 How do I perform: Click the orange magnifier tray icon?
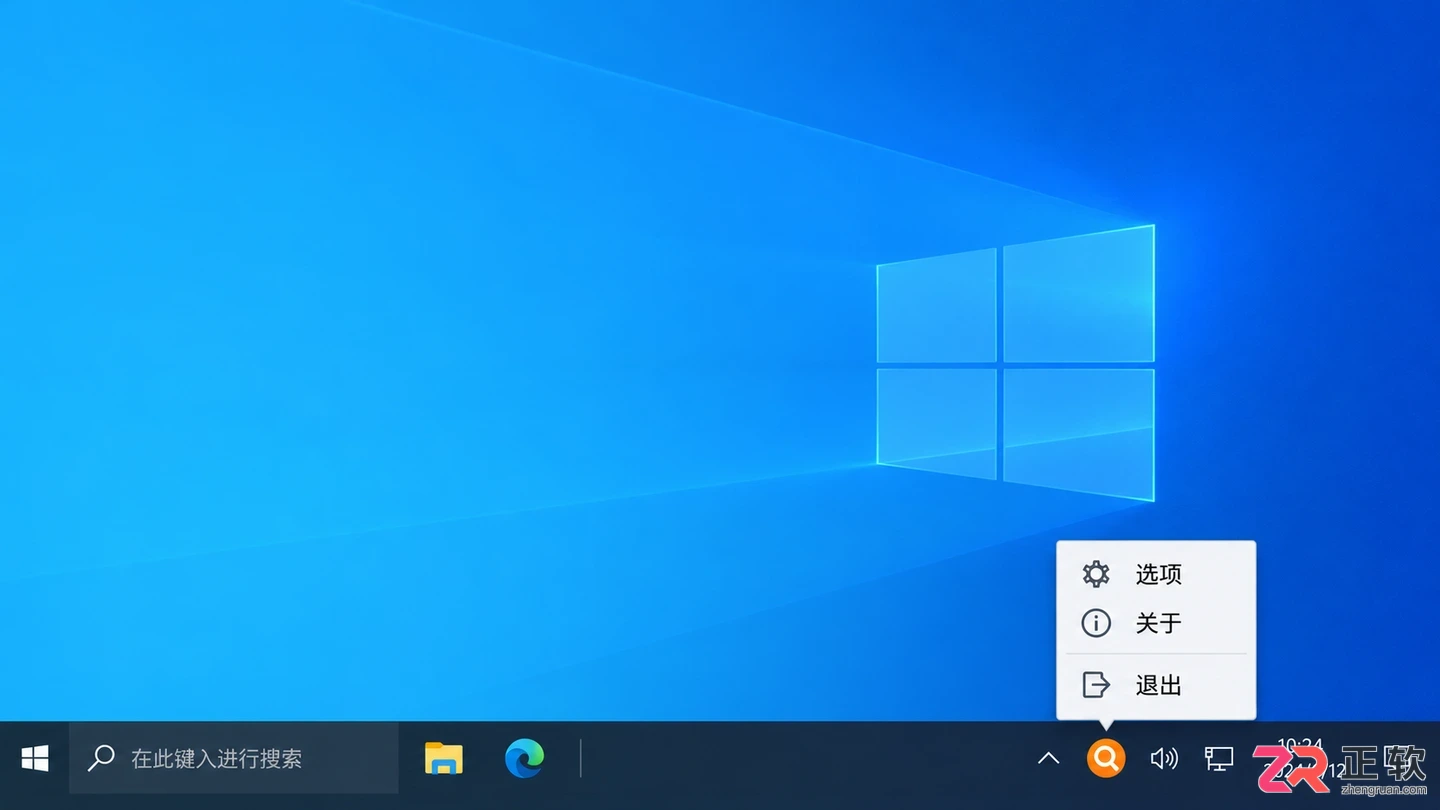1106,759
